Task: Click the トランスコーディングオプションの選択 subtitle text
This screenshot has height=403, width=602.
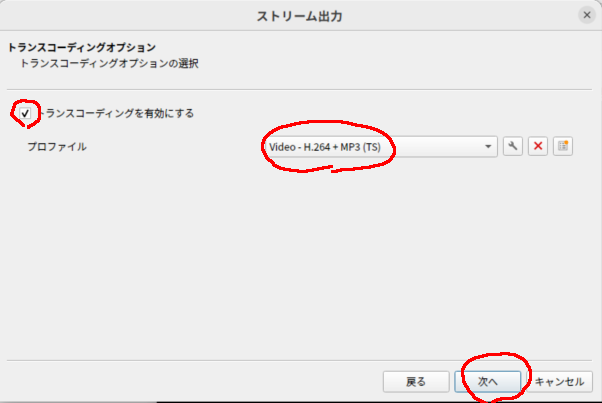Action: (x=109, y=63)
